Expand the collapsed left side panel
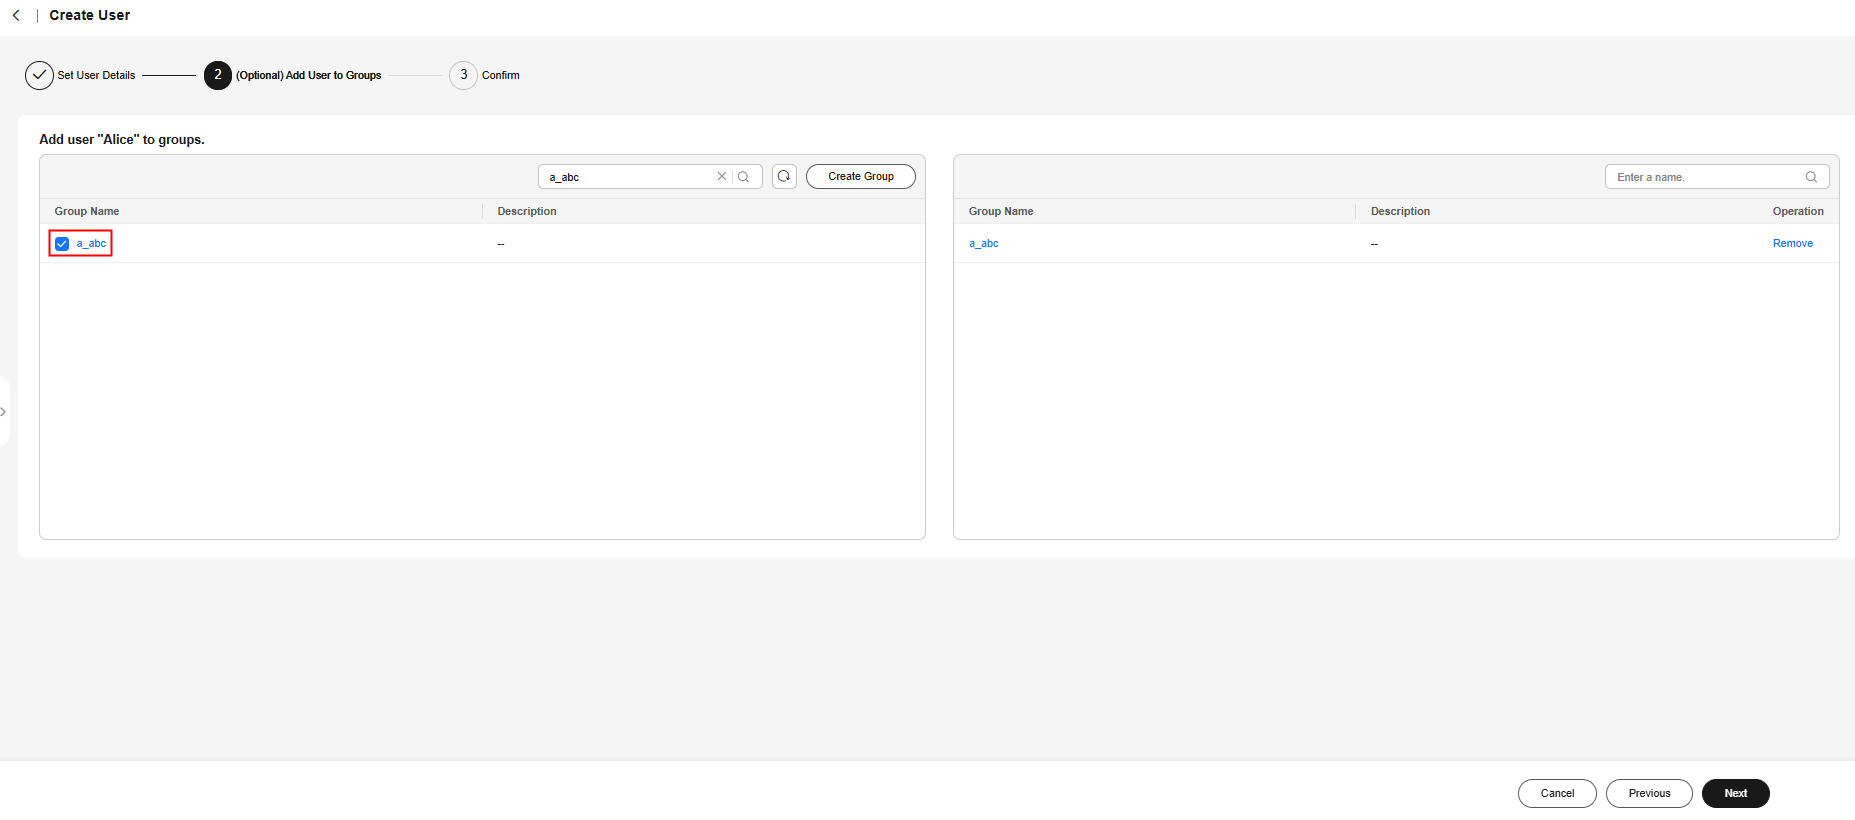The width and height of the screenshot is (1855, 820). [x=4, y=412]
